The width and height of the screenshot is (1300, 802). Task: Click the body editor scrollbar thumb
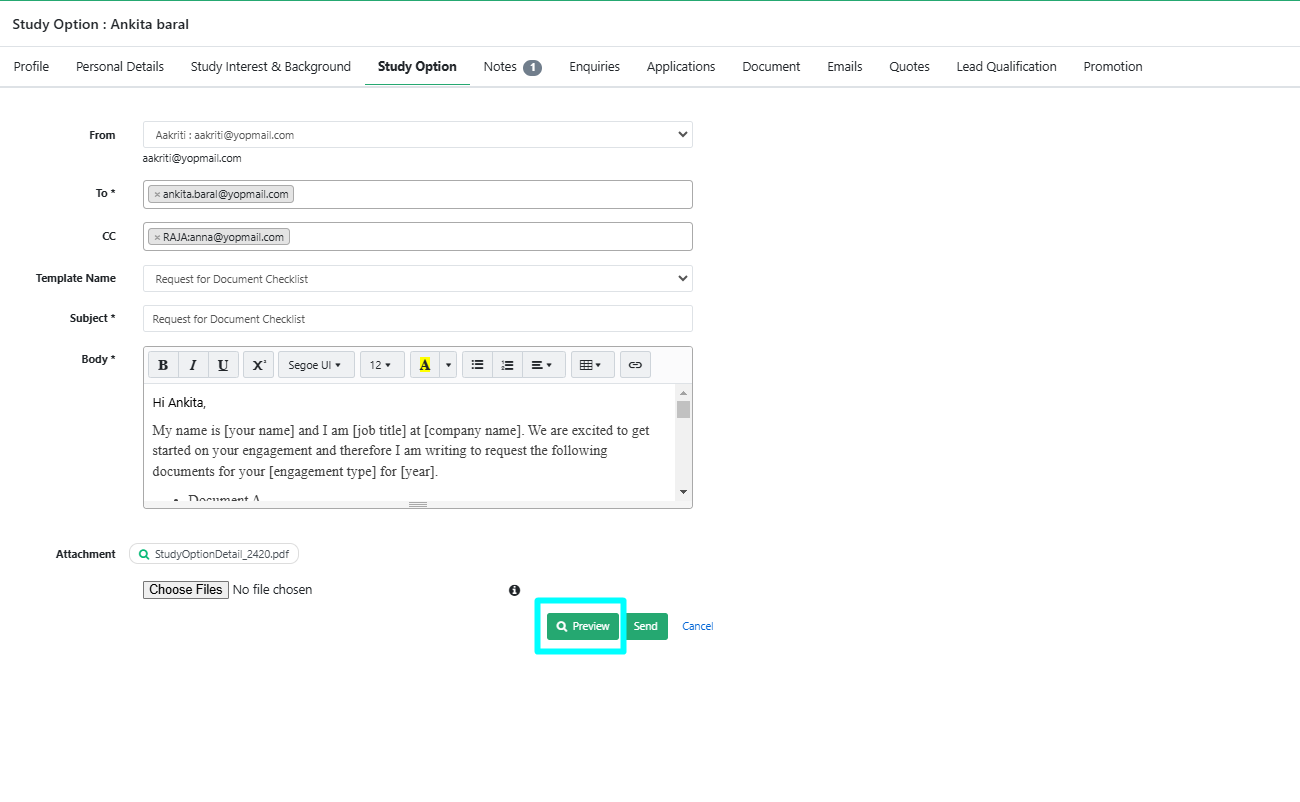683,409
